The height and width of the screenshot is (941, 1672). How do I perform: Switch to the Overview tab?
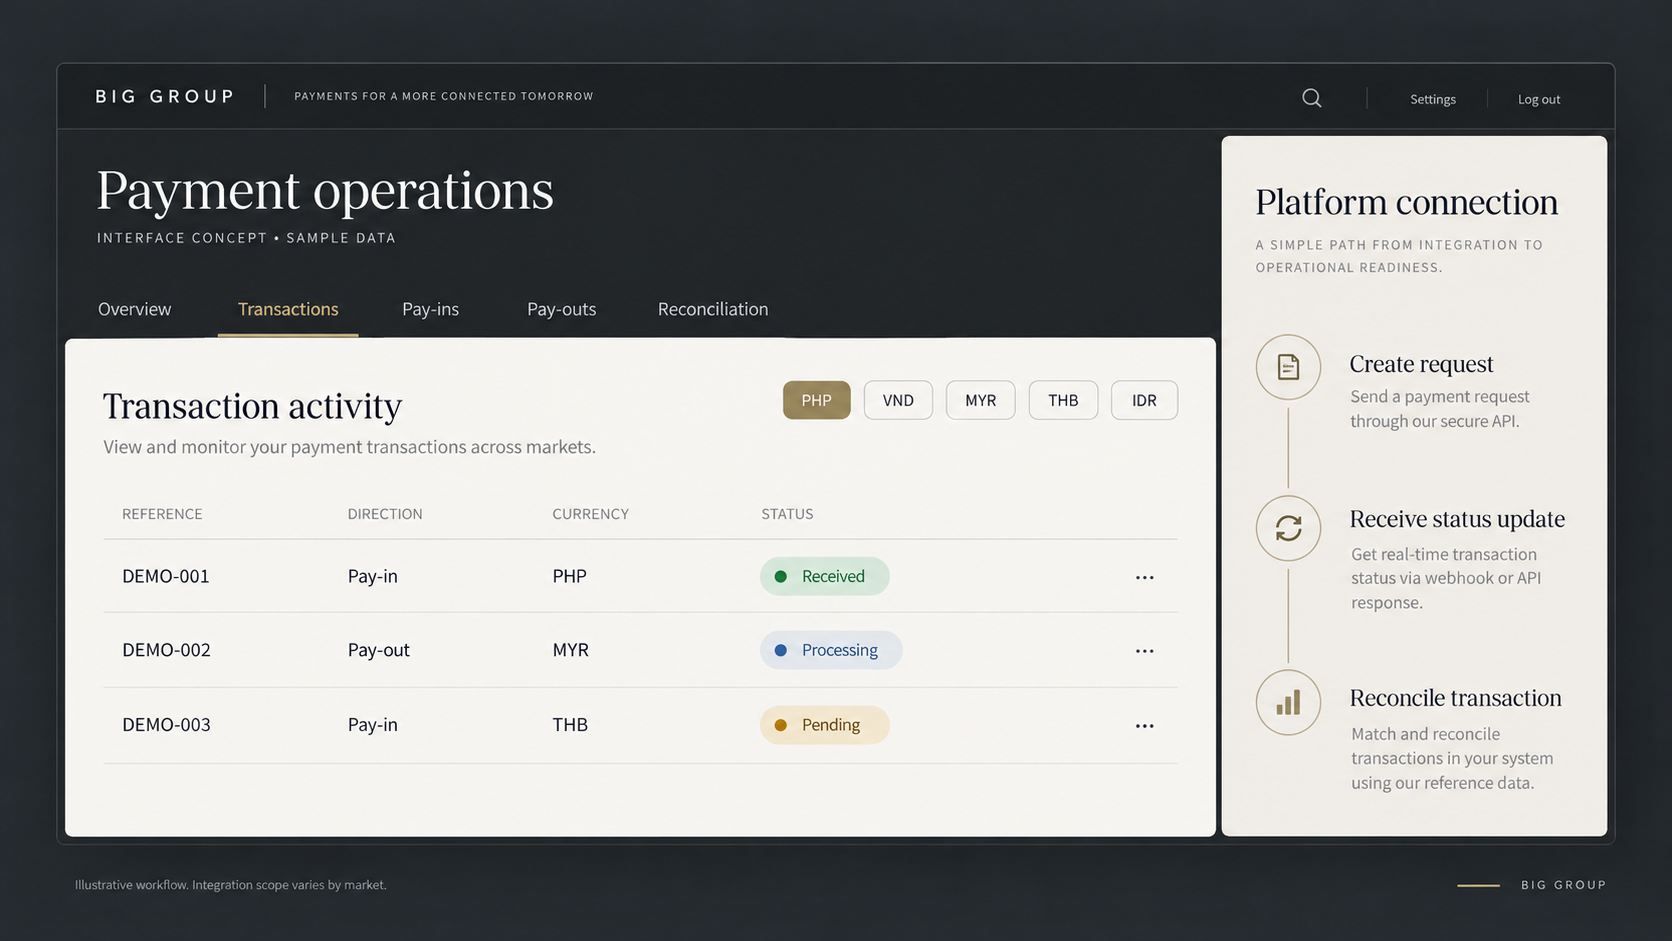(134, 309)
